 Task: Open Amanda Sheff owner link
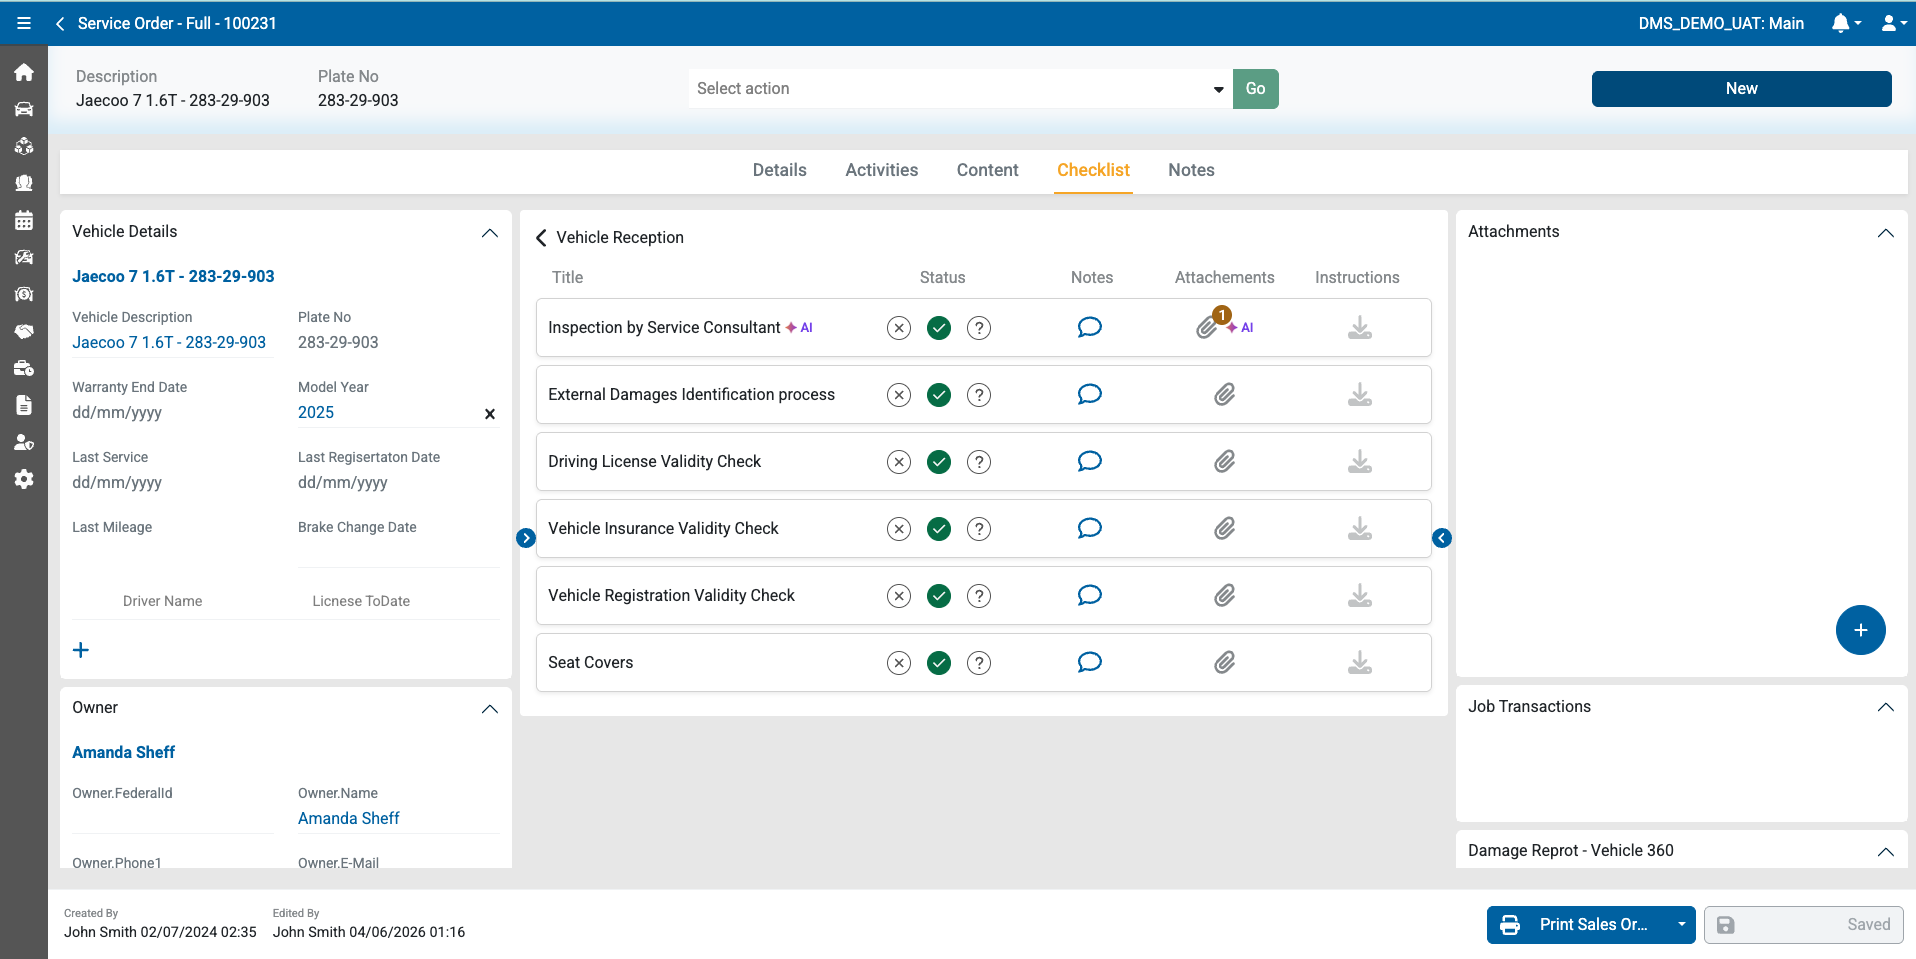[x=123, y=752]
